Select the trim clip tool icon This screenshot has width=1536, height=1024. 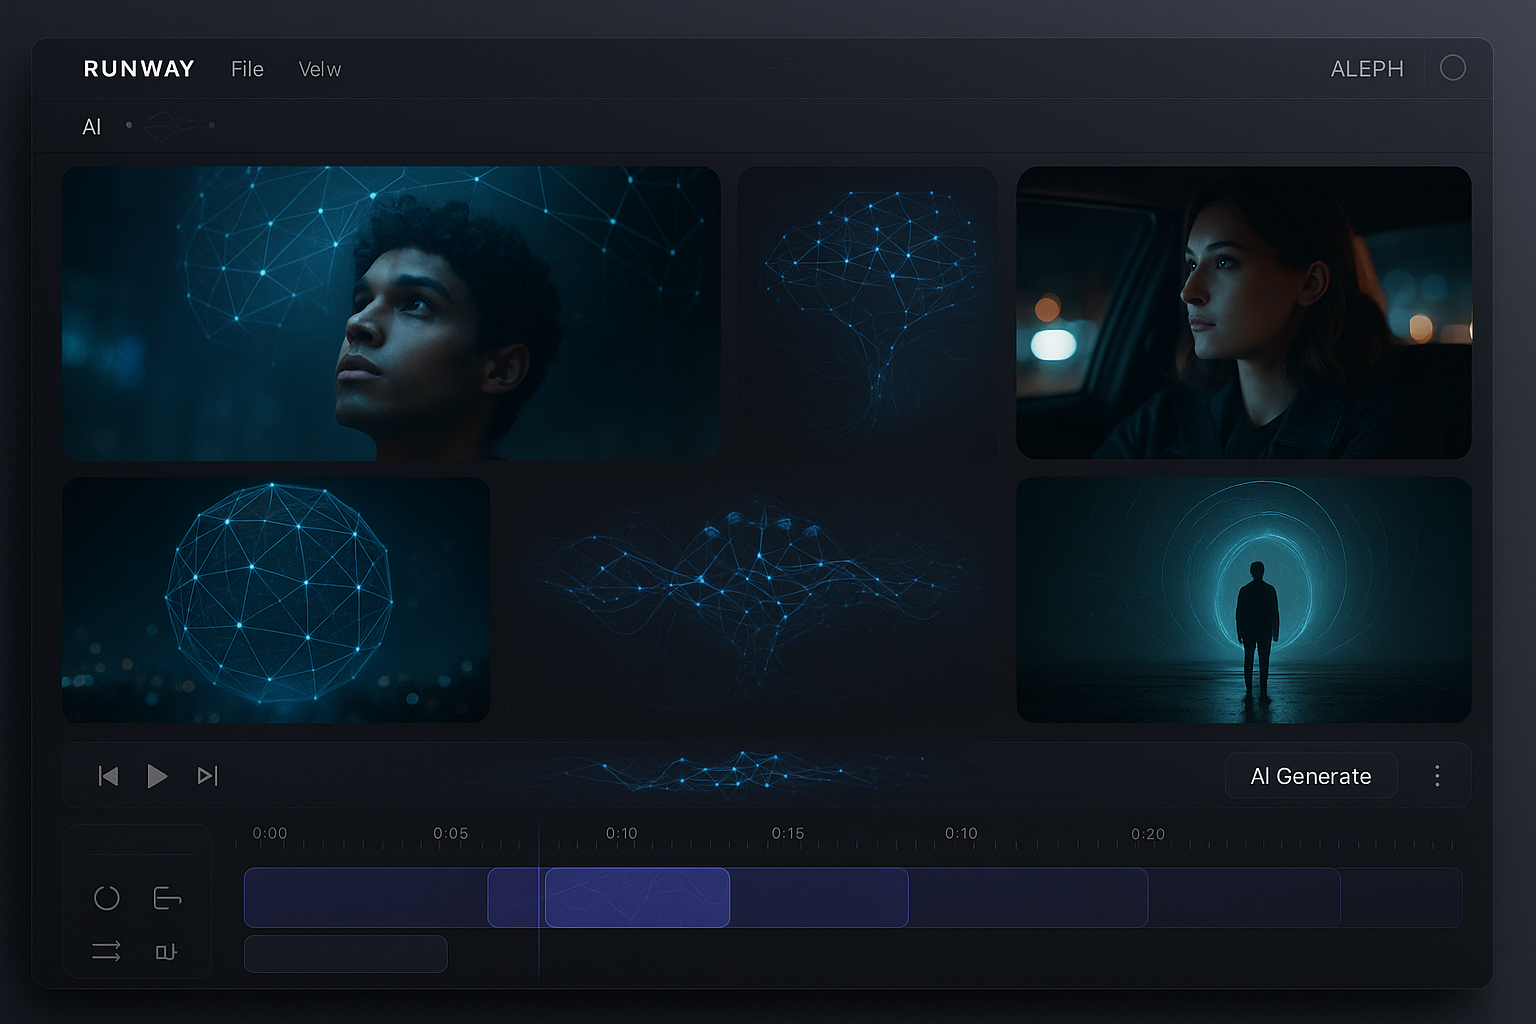click(167, 898)
